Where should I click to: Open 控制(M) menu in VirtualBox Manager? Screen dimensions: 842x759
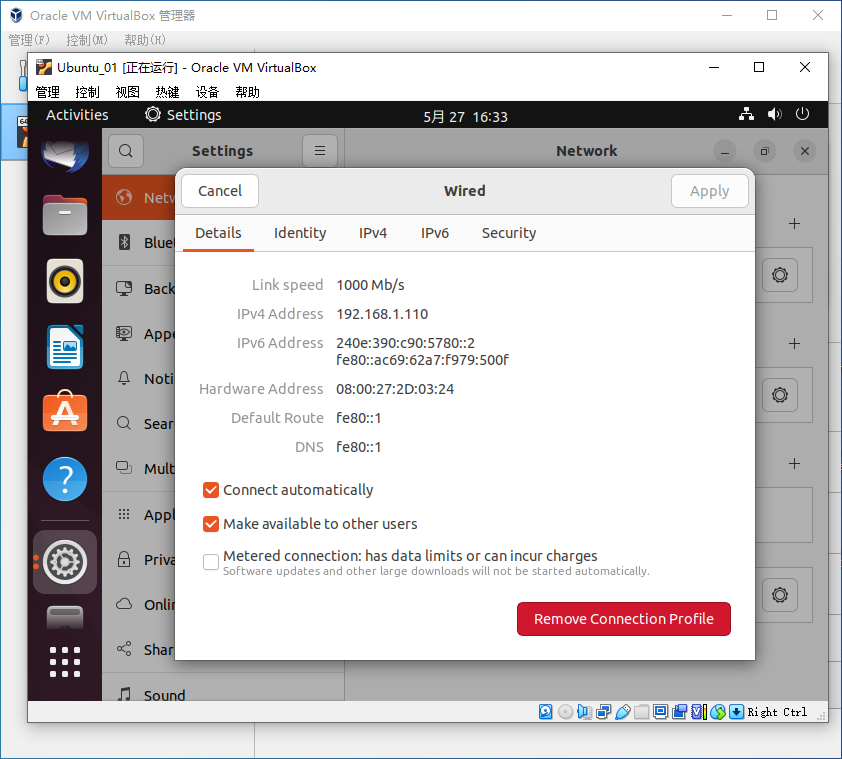(x=86, y=40)
